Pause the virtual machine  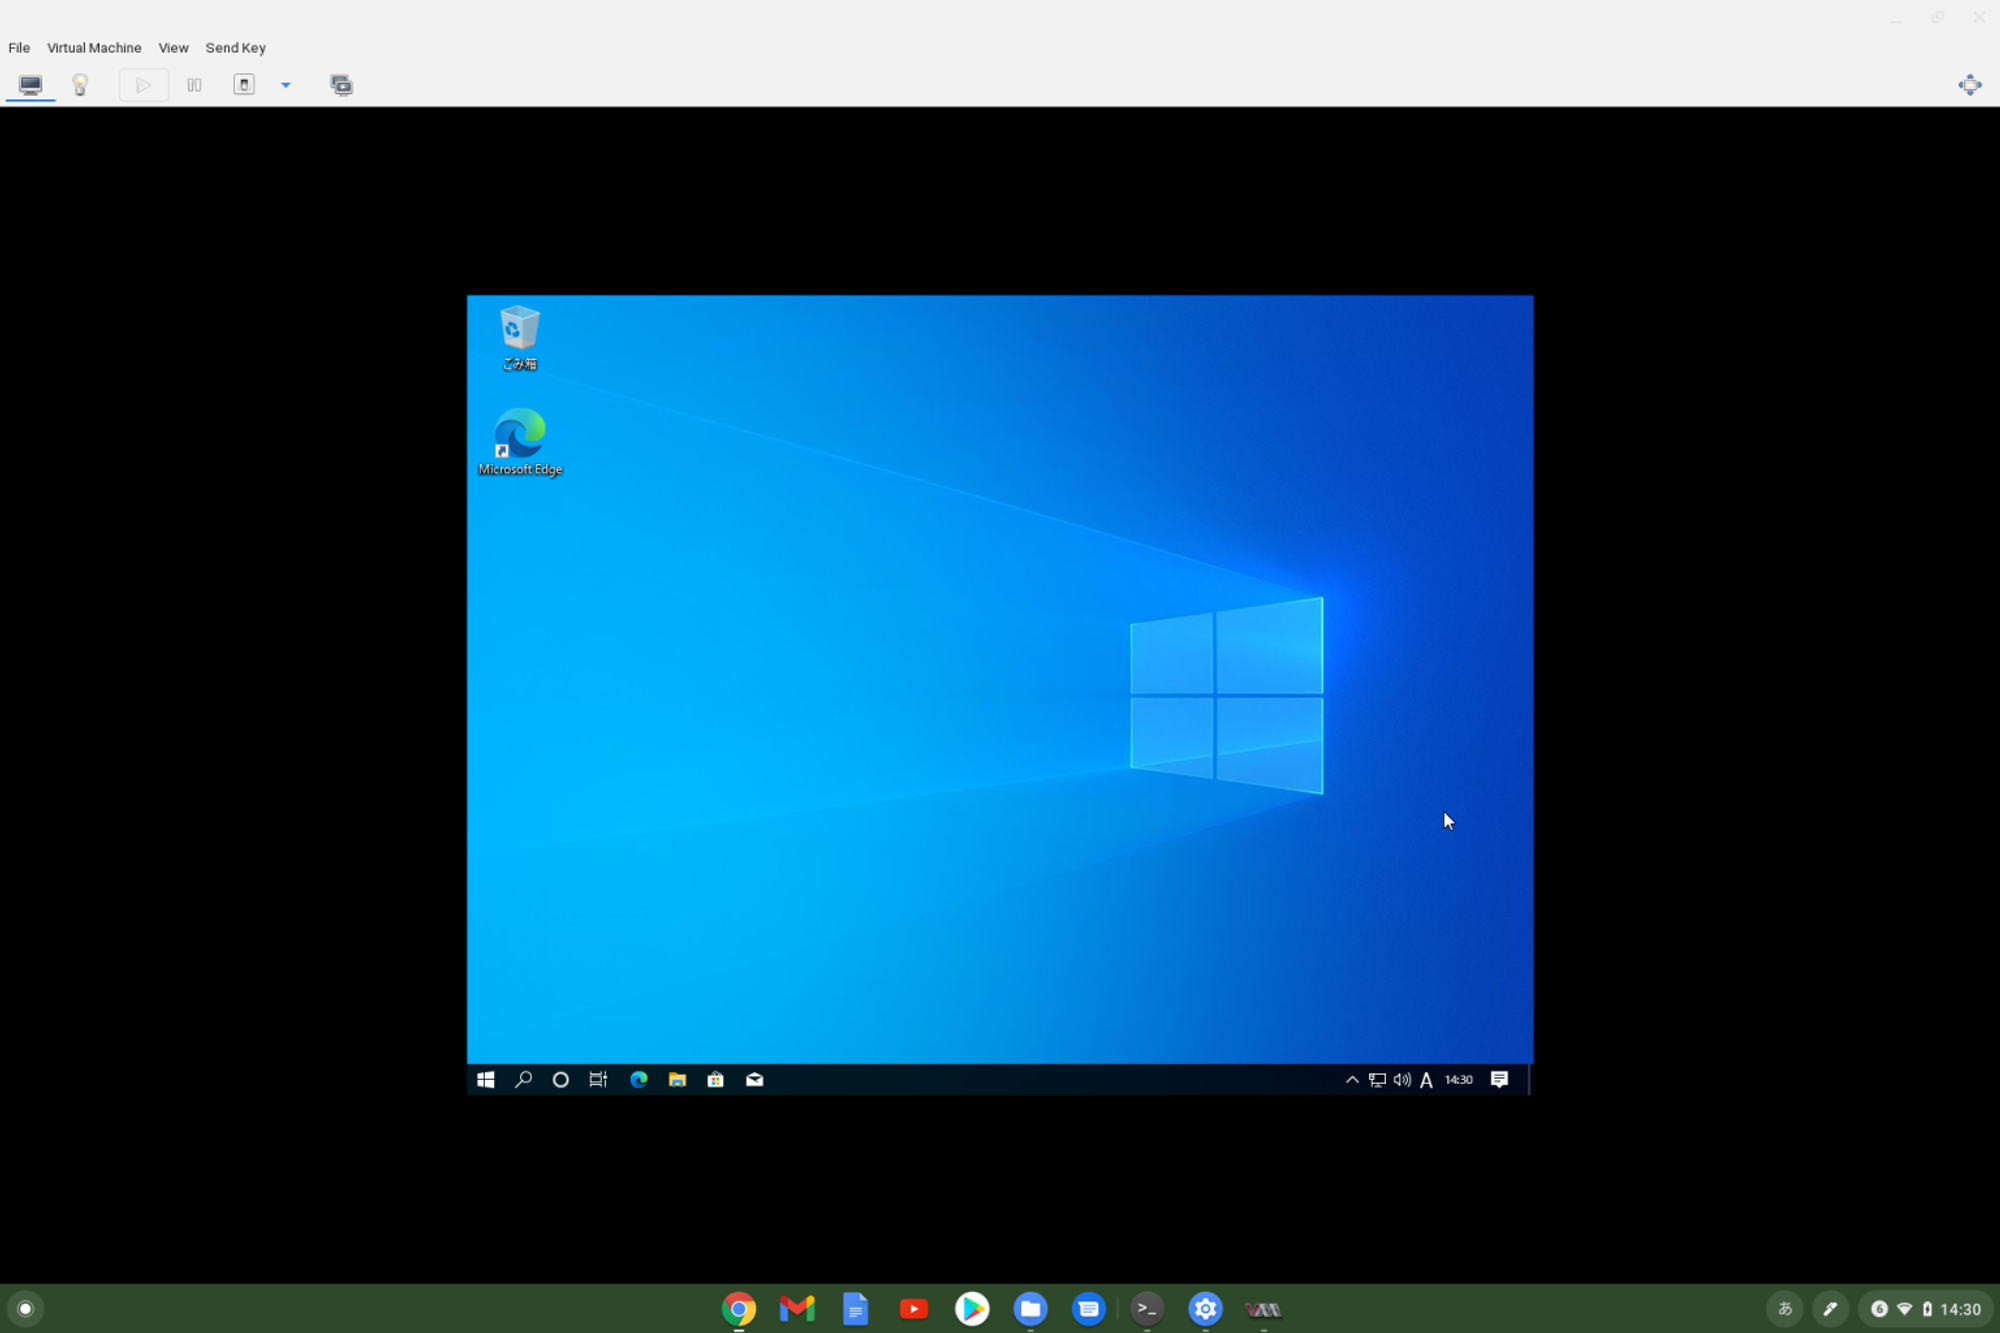[194, 85]
